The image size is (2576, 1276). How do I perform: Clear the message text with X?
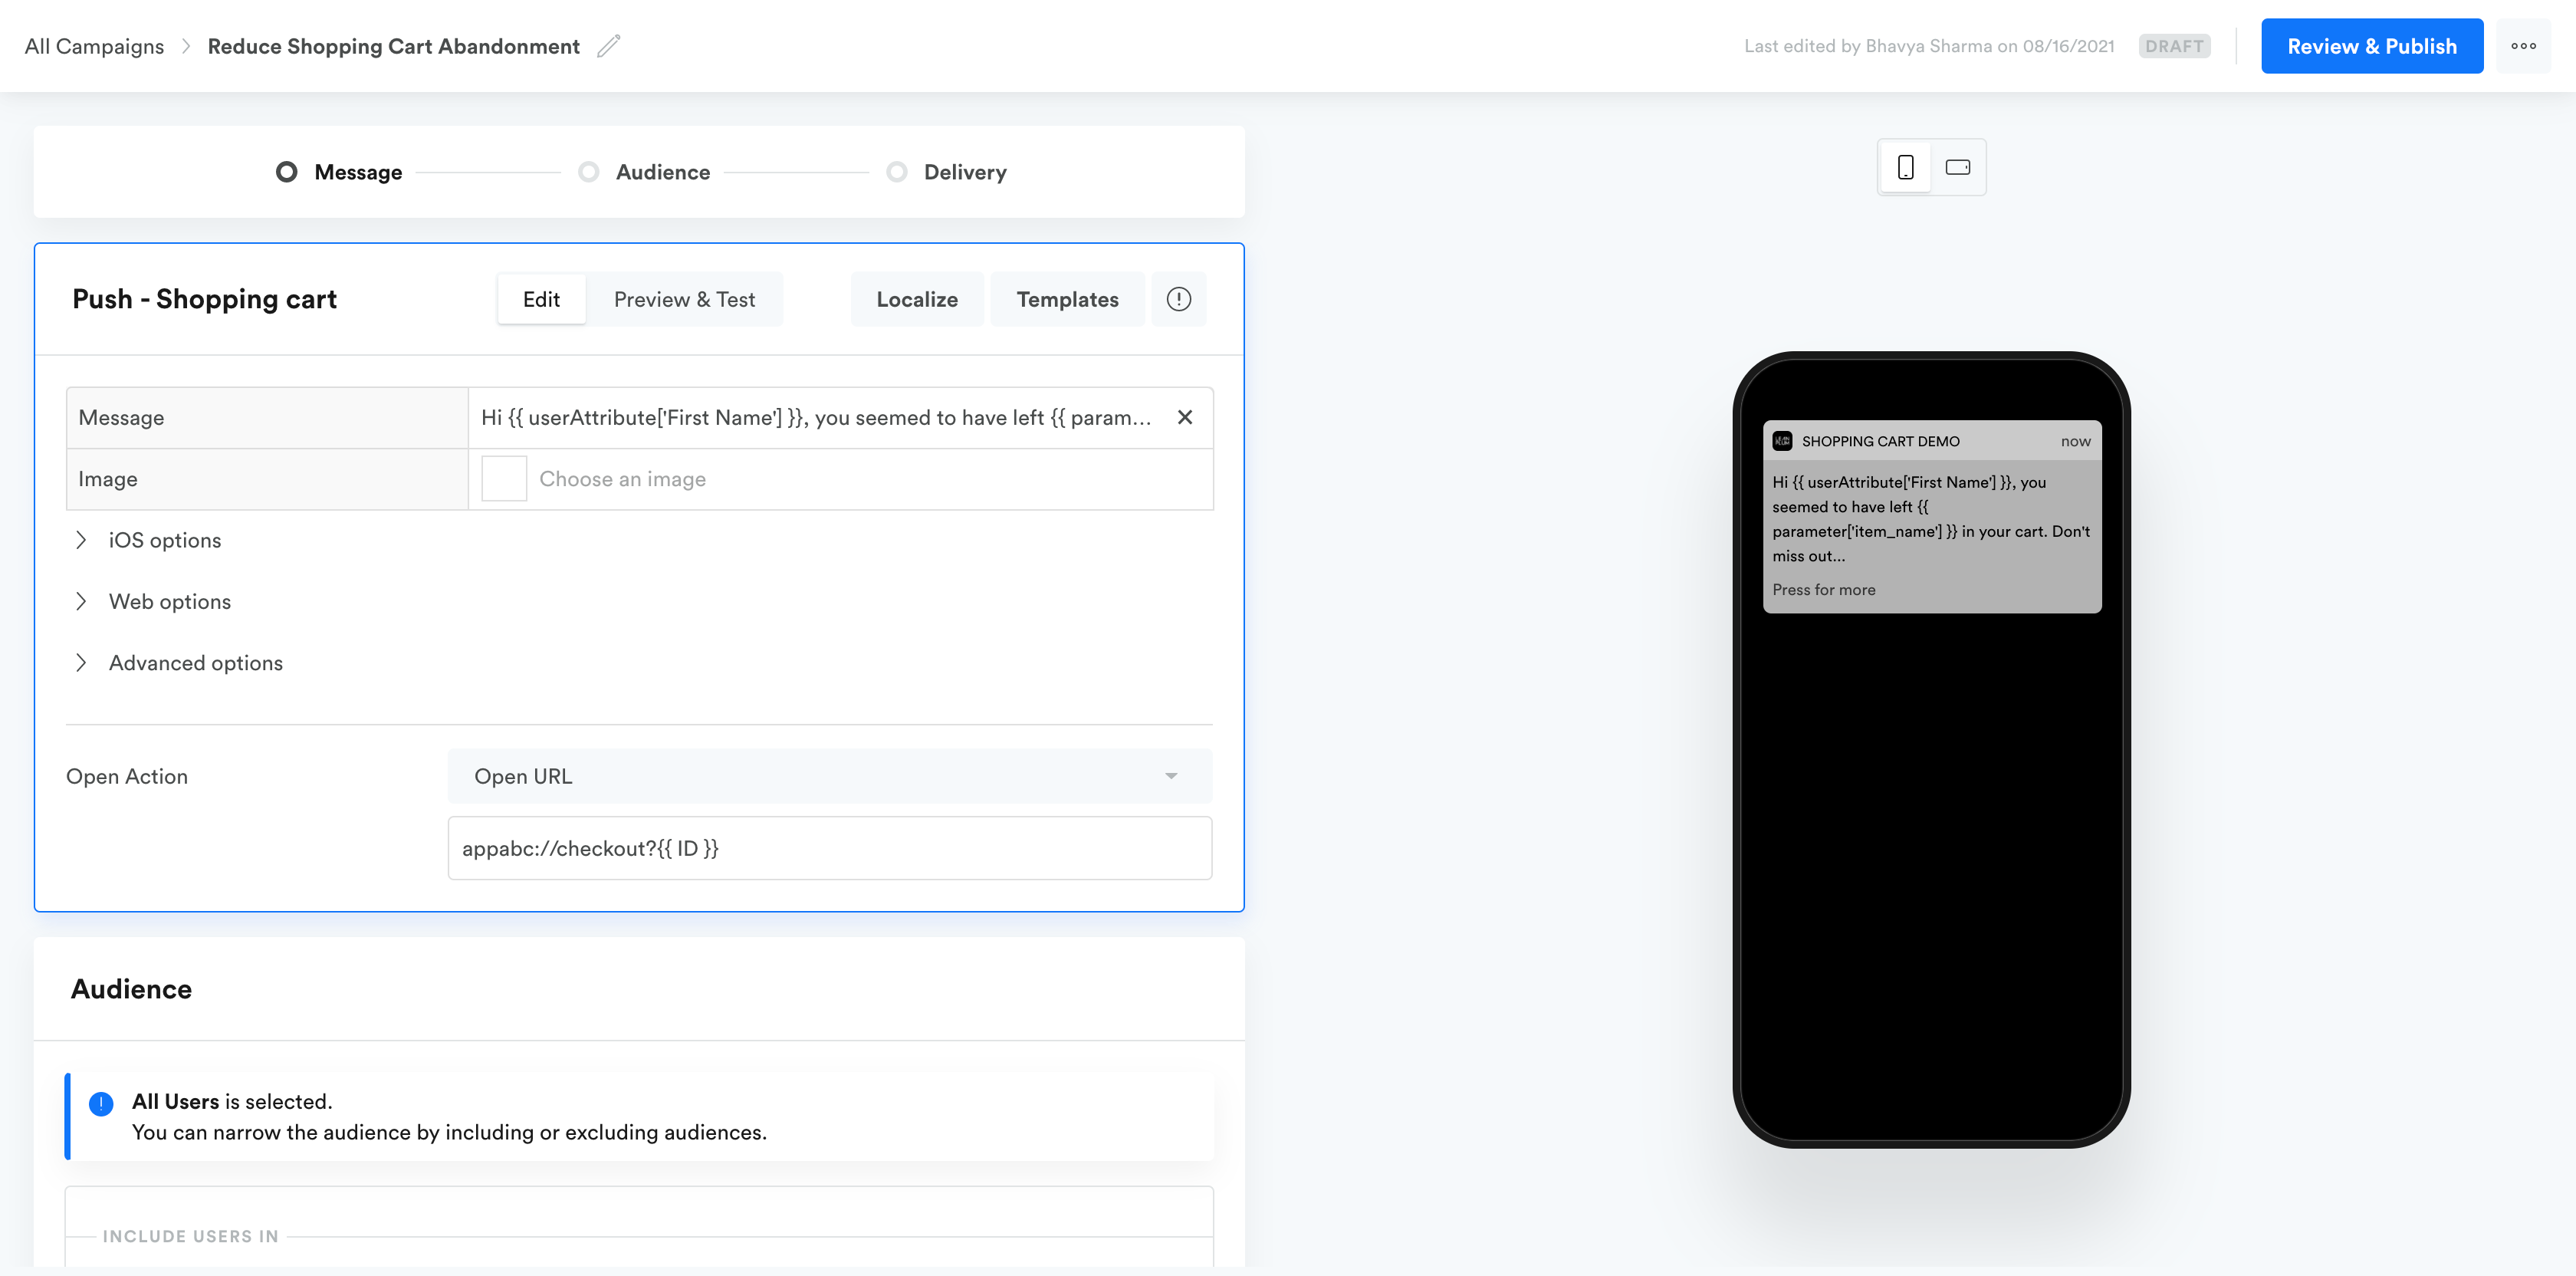click(x=1184, y=417)
